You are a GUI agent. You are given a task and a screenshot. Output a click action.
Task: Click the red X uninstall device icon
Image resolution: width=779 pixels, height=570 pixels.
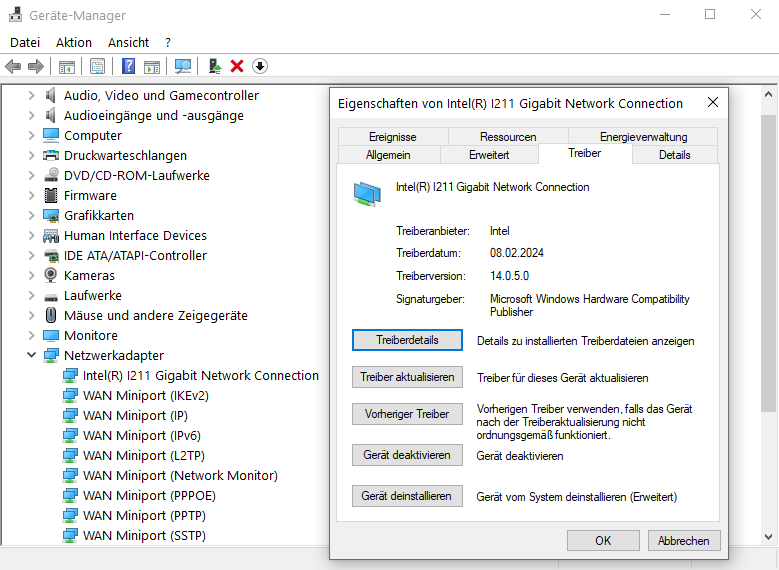click(237, 66)
